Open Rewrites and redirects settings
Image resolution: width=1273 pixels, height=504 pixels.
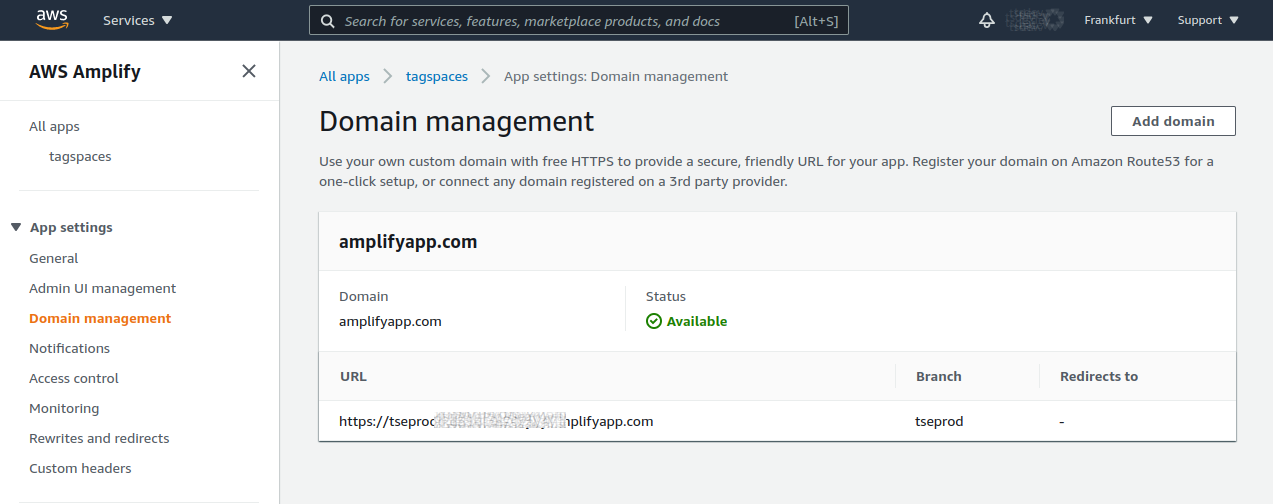pos(99,438)
